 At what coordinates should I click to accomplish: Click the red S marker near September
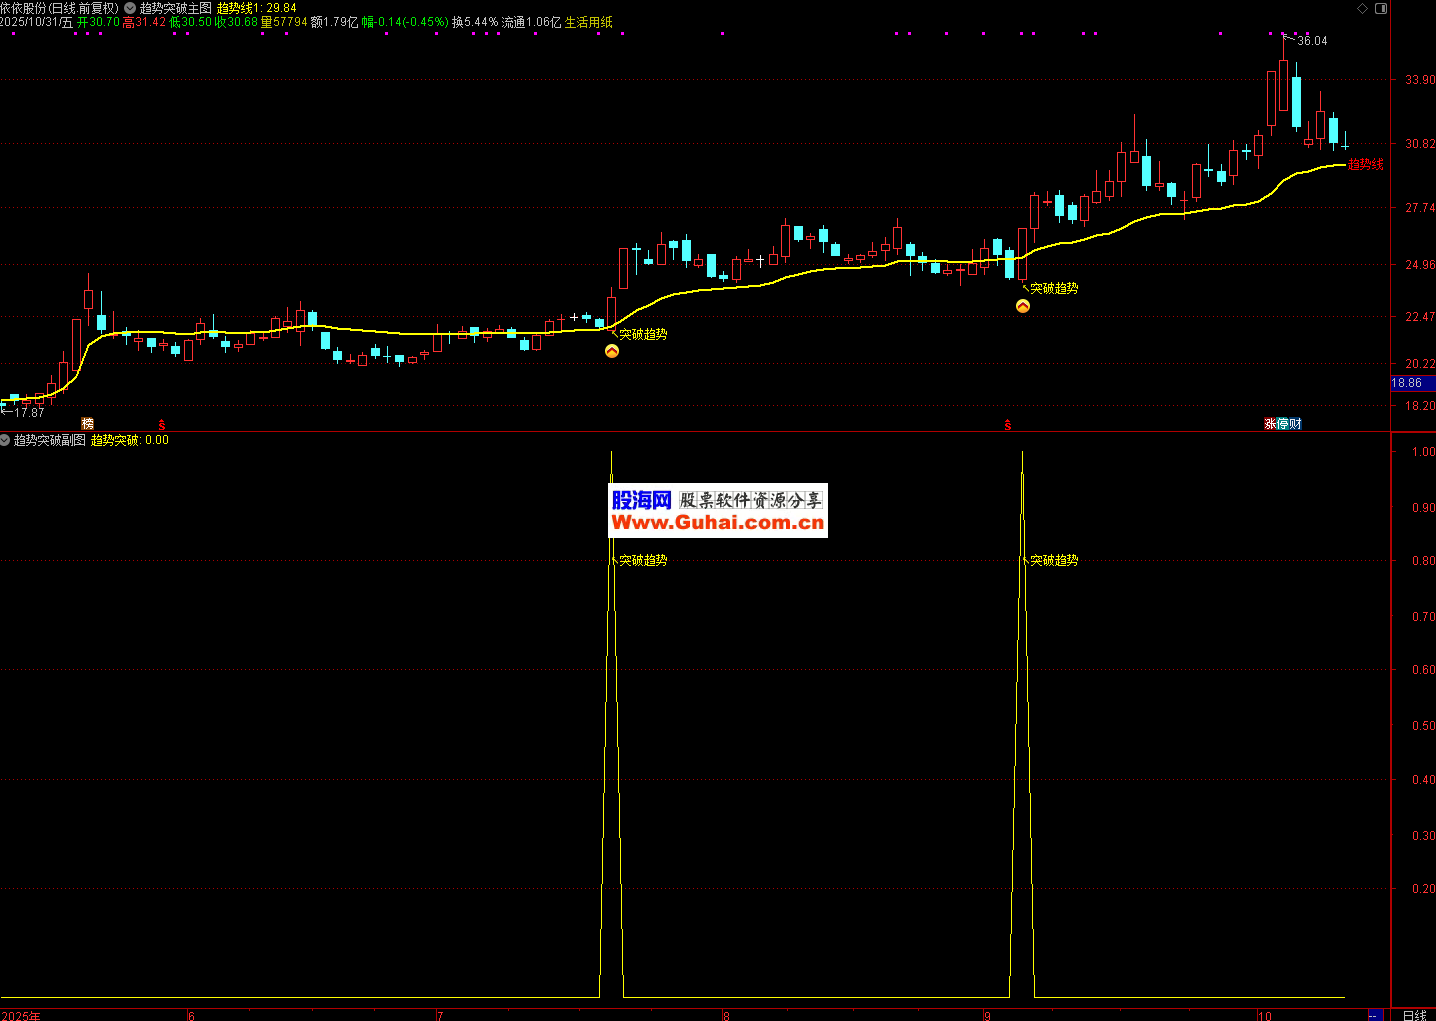(x=1008, y=425)
